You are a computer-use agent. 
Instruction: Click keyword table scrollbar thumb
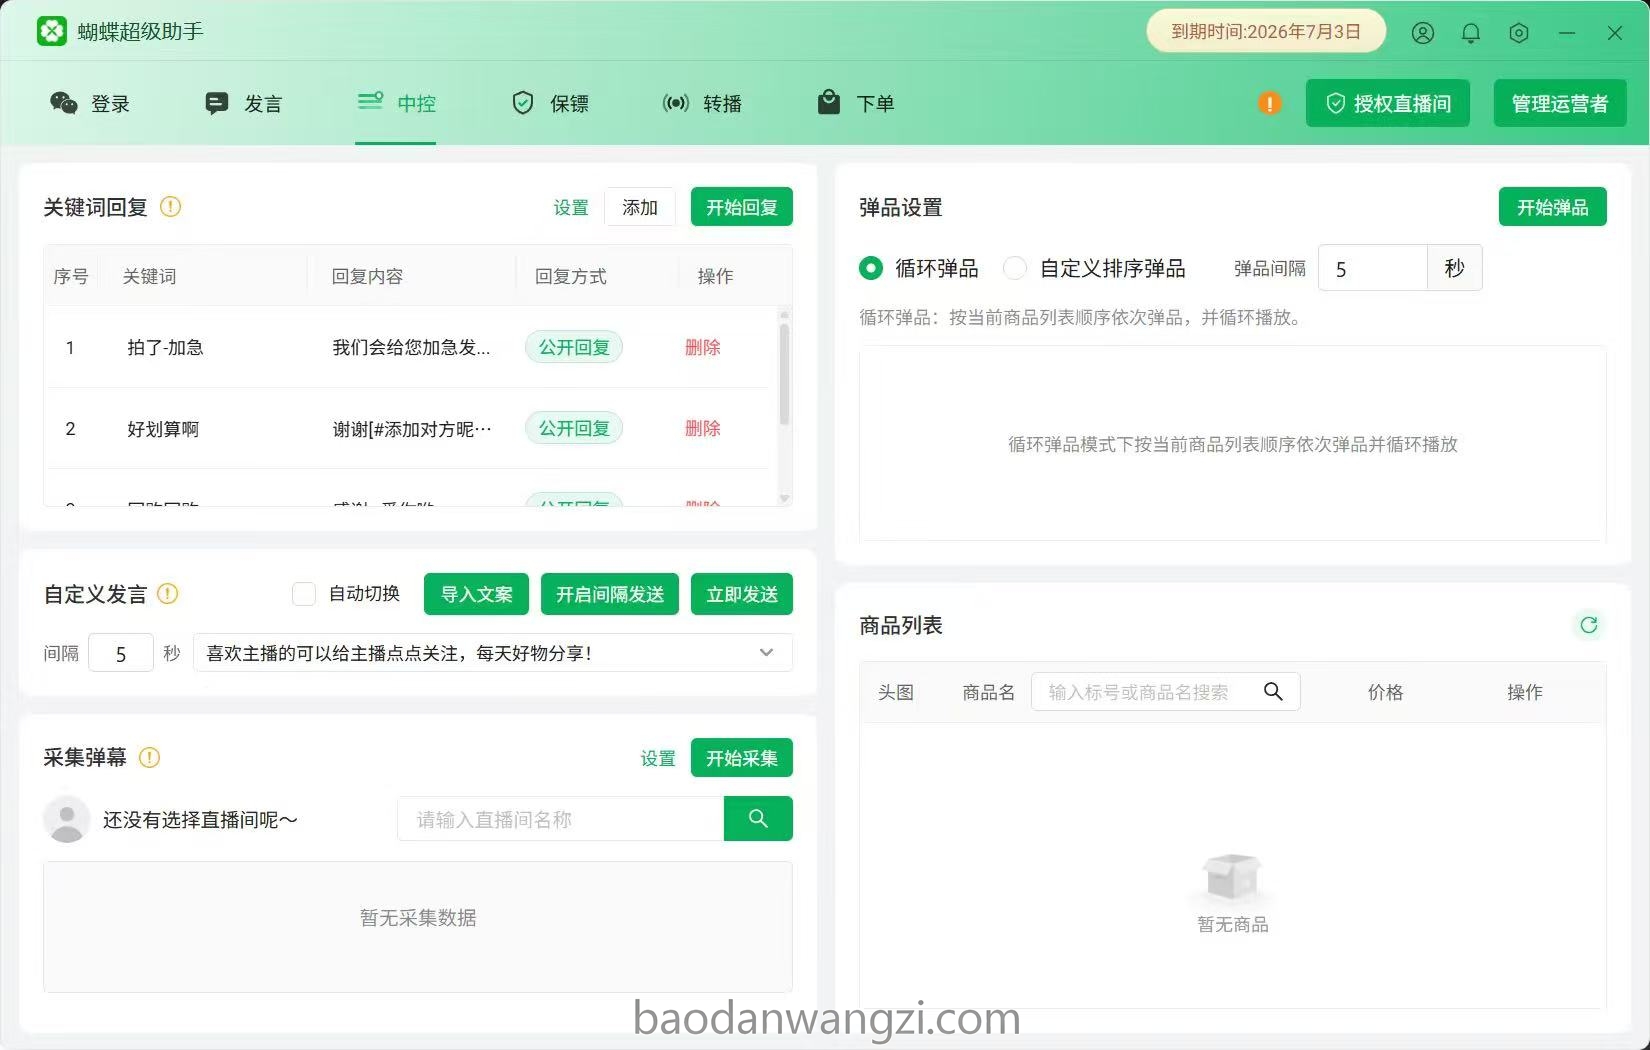[784, 372]
